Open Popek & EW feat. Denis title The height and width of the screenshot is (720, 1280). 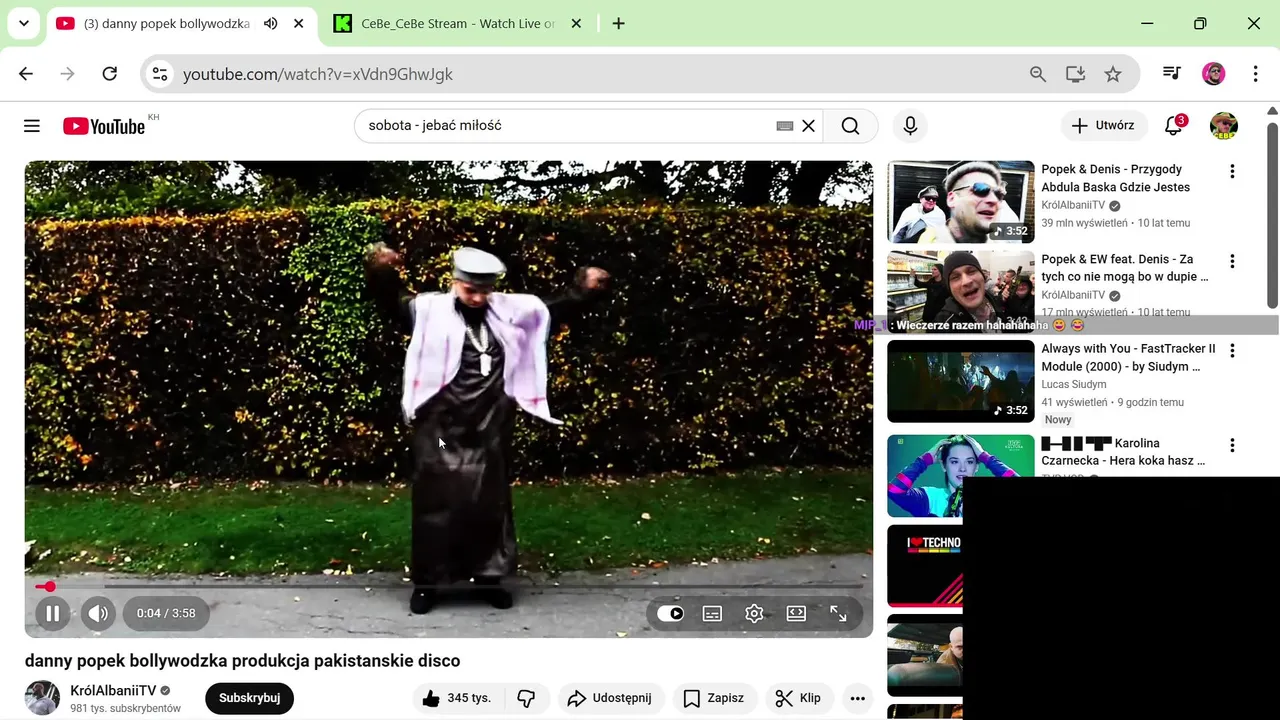(1125, 268)
